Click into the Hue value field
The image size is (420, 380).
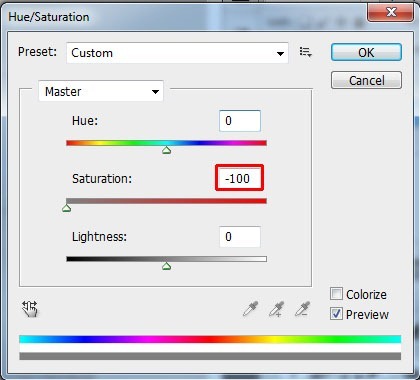[240, 121]
